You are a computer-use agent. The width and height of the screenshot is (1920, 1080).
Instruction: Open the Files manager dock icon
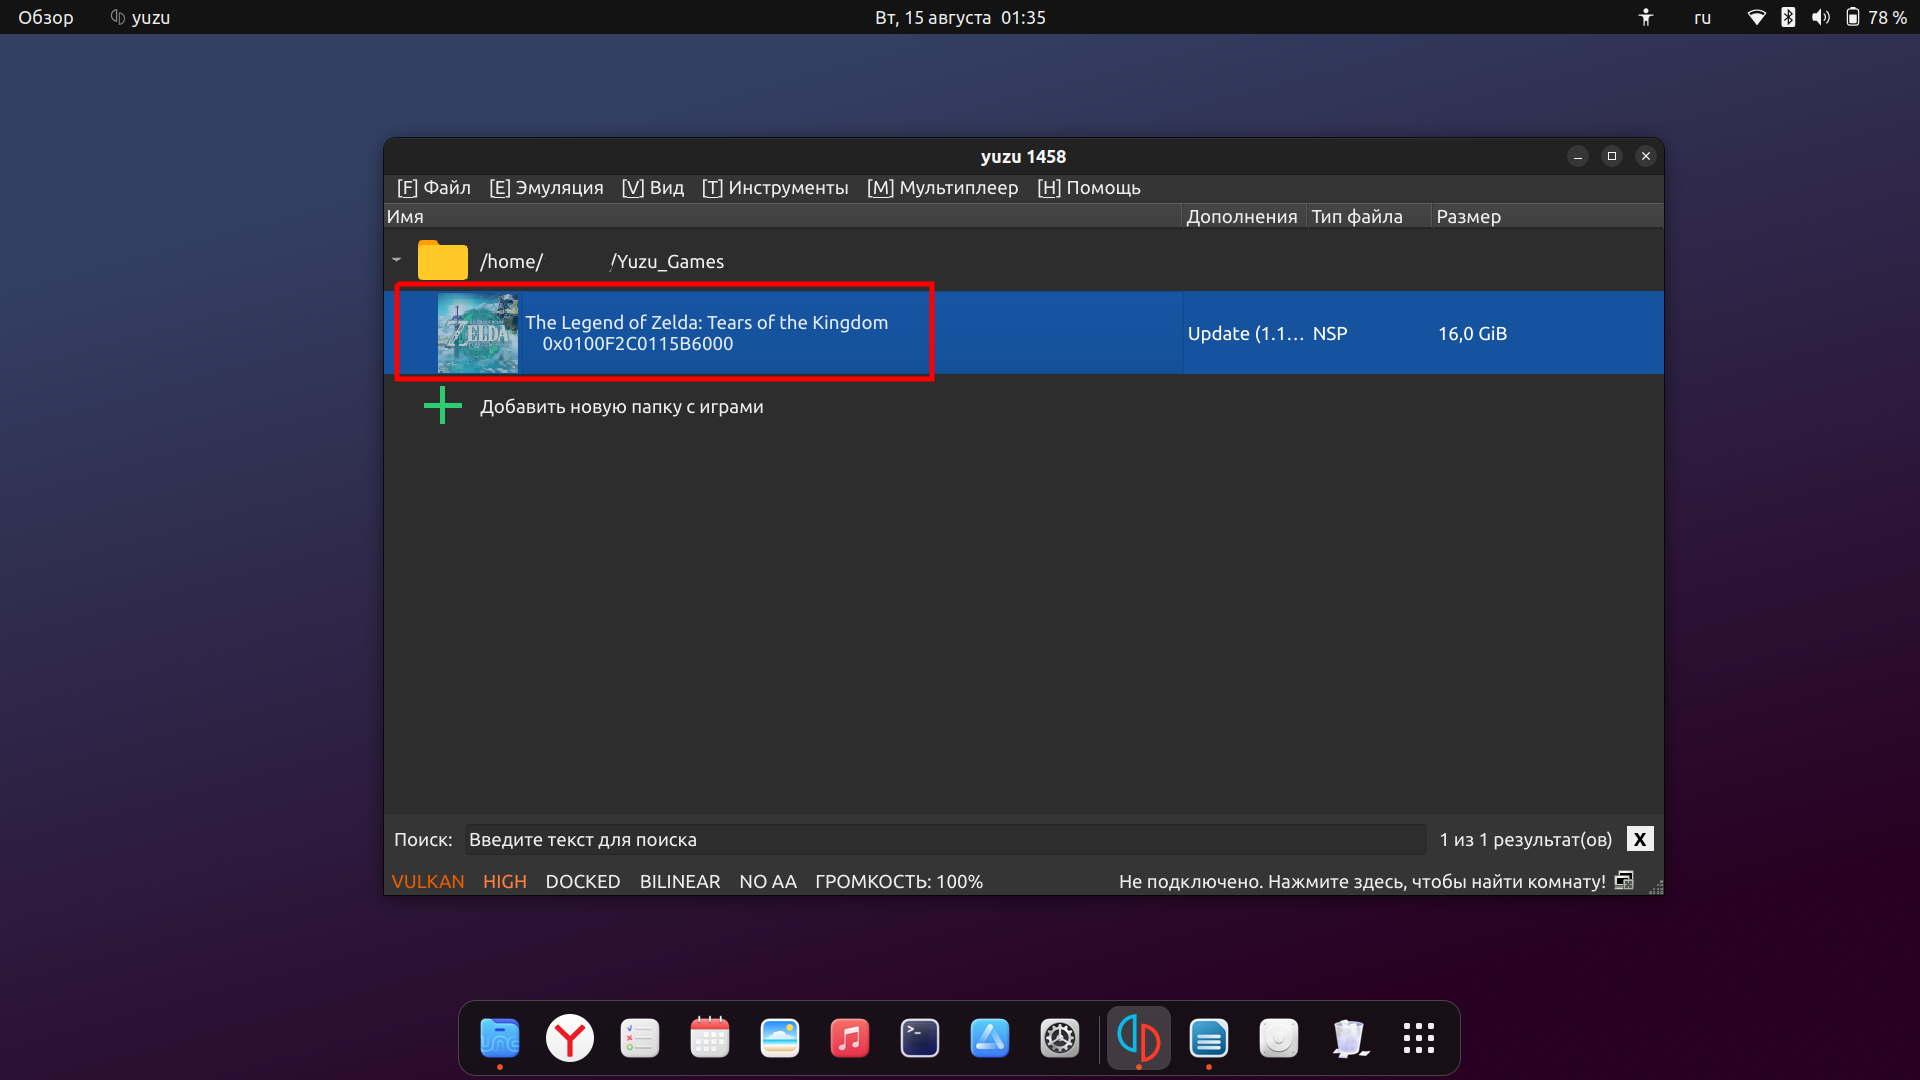tap(500, 1038)
